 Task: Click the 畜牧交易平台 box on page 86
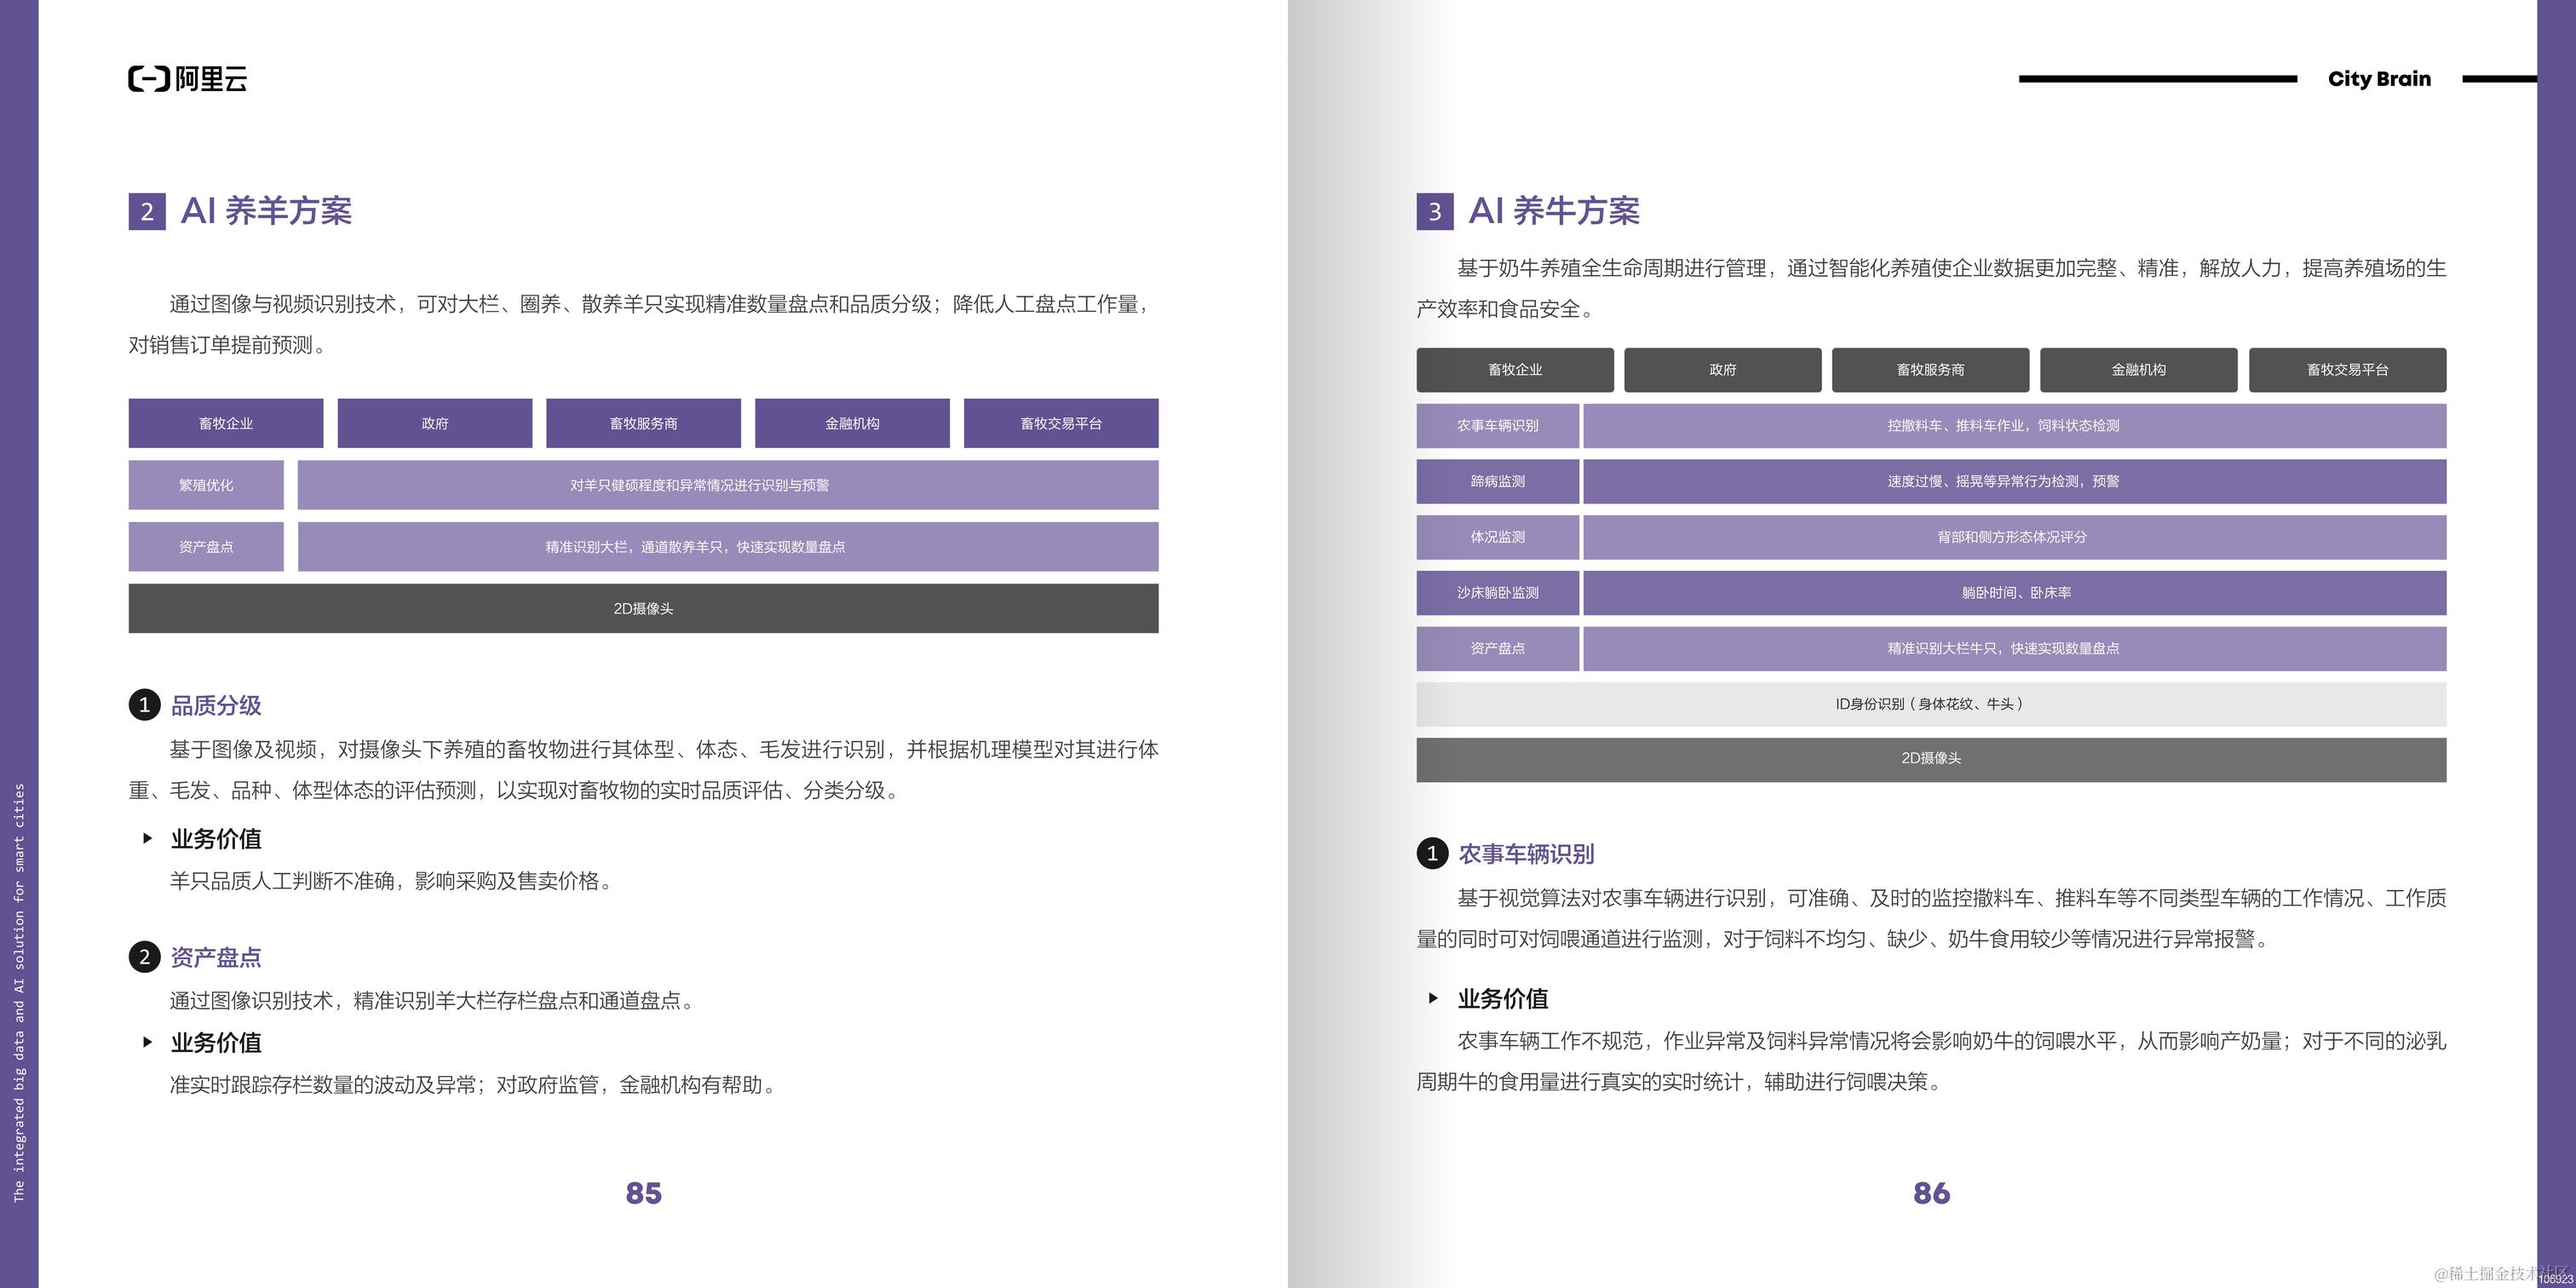[x=2347, y=370]
